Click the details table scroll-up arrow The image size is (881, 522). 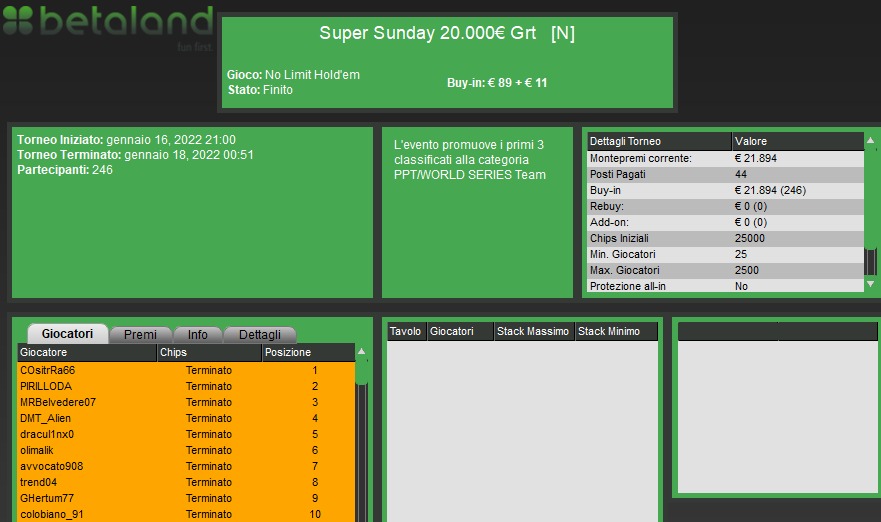point(869,140)
